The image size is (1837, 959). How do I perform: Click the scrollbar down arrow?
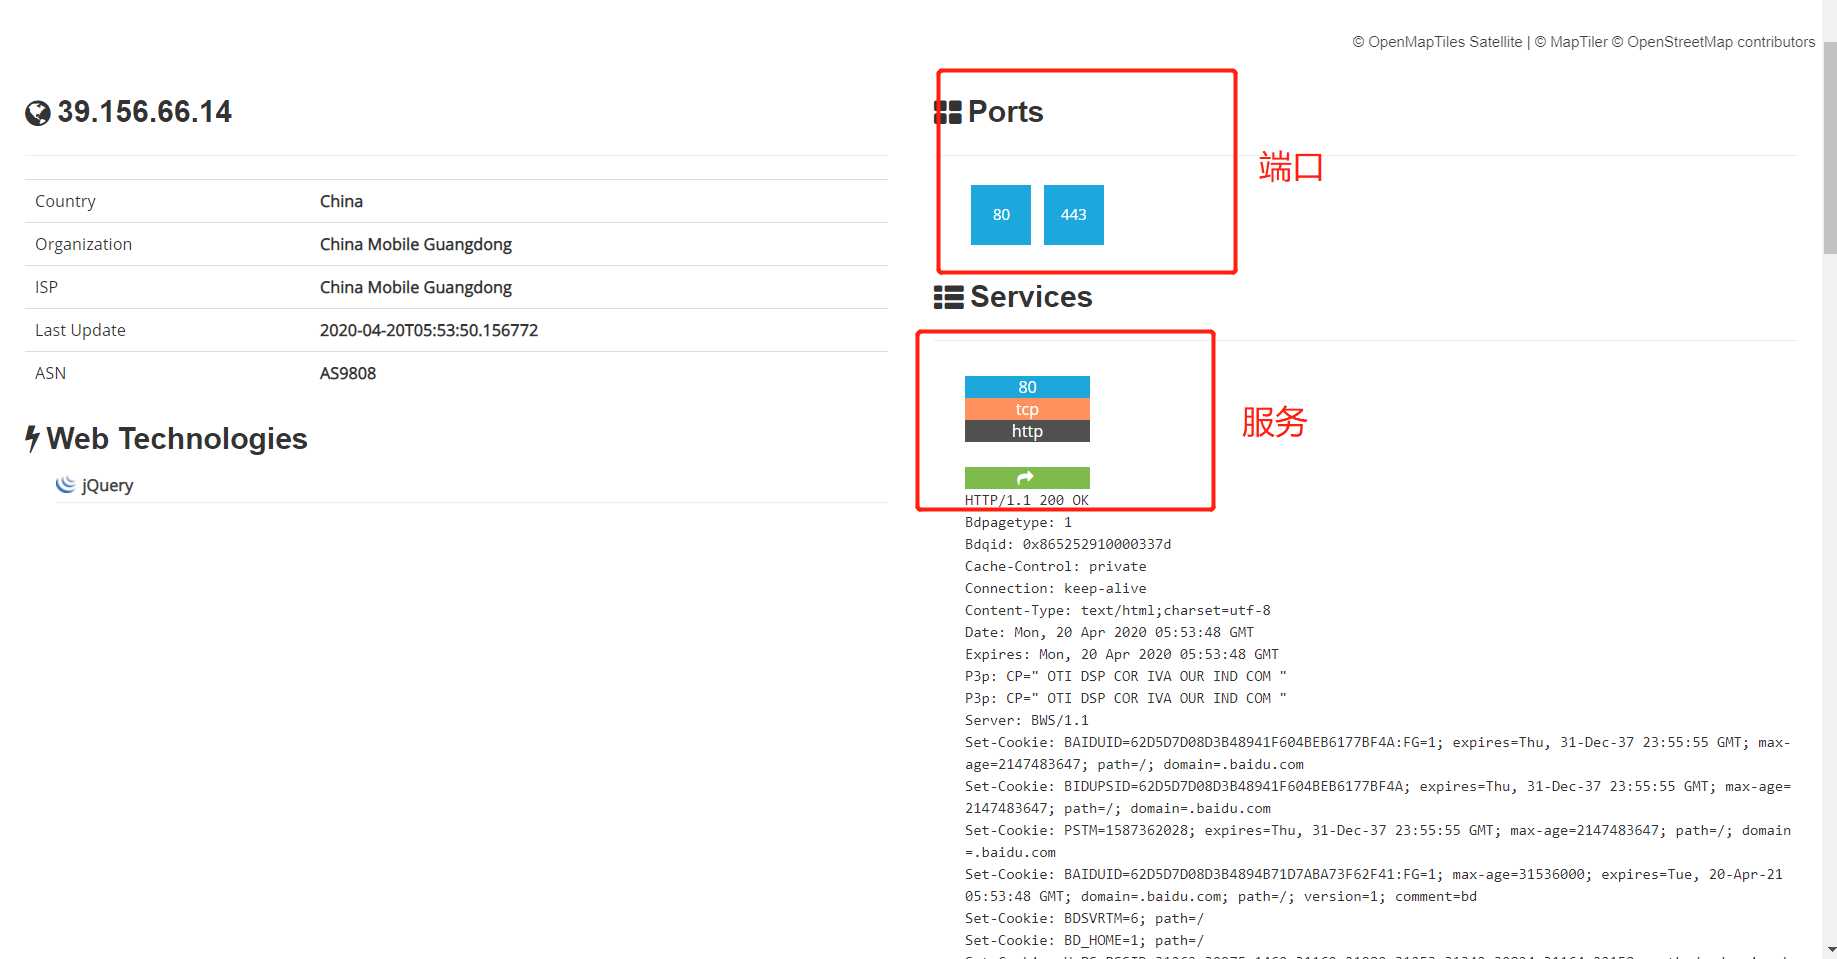click(x=1830, y=949)
